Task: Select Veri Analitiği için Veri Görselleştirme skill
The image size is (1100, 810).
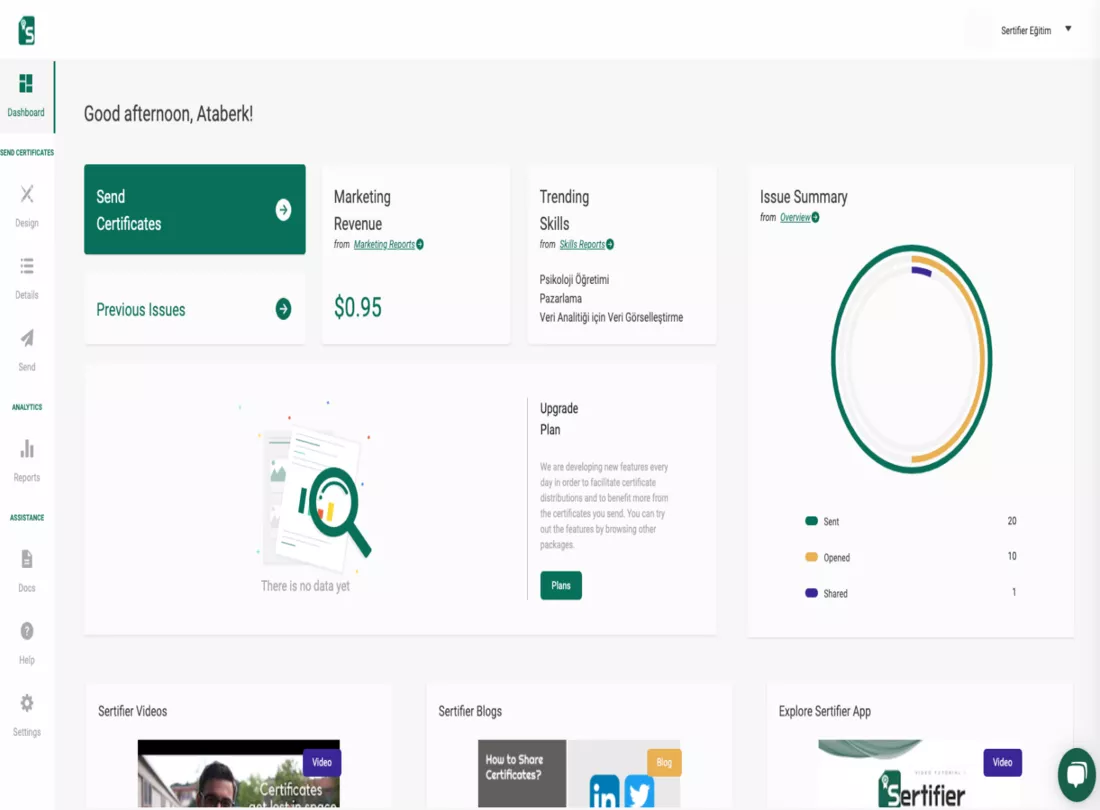Action: [x=611, y=318]
